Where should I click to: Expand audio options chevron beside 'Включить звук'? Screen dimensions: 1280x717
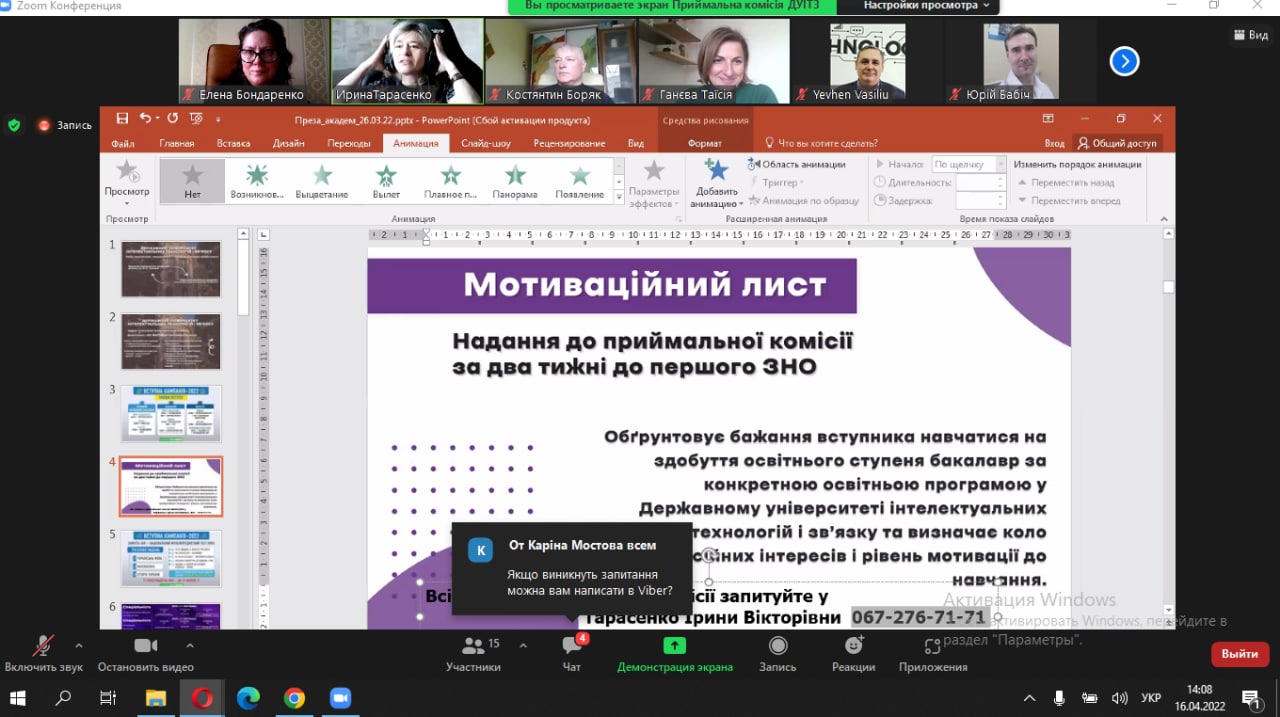pos(79,645)
